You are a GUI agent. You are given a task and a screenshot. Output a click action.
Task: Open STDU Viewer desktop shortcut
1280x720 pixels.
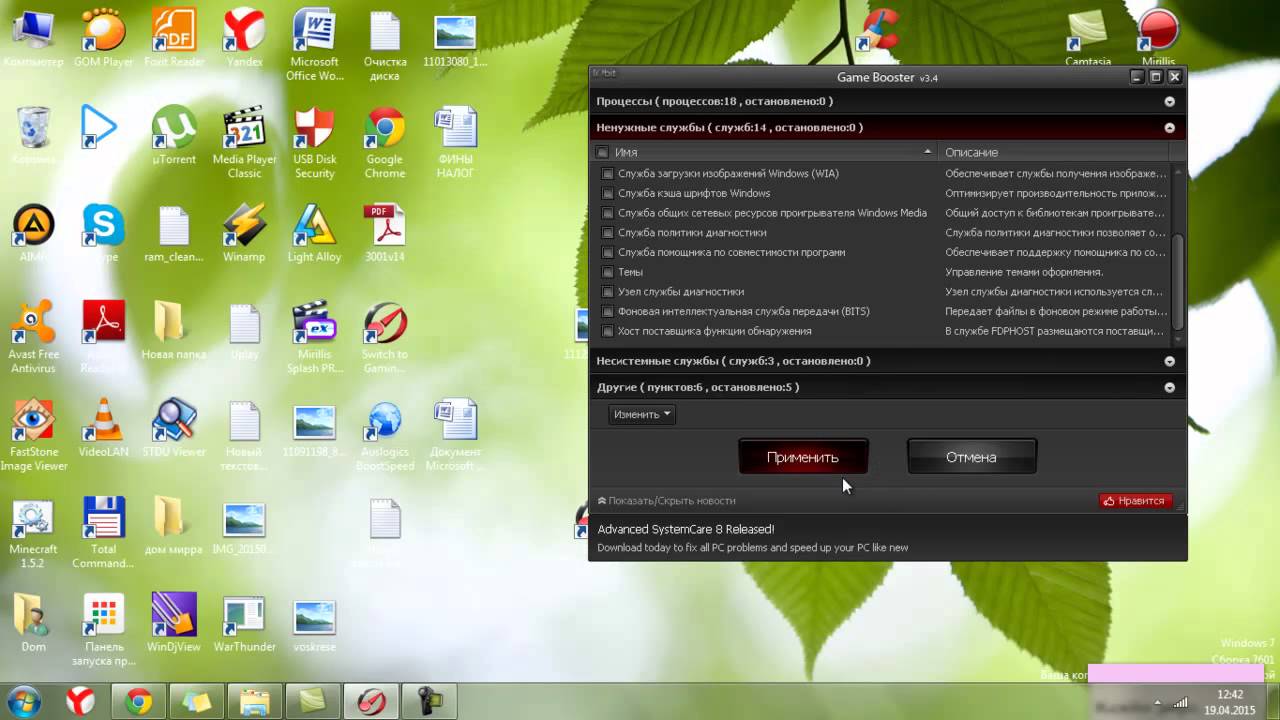[174, 429]
